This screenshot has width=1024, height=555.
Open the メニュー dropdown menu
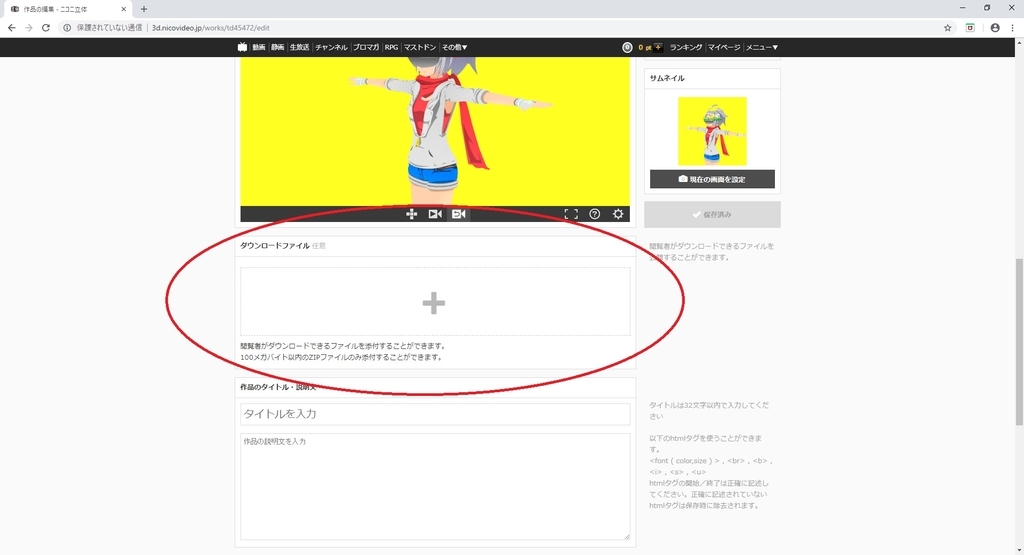point(761,47)
